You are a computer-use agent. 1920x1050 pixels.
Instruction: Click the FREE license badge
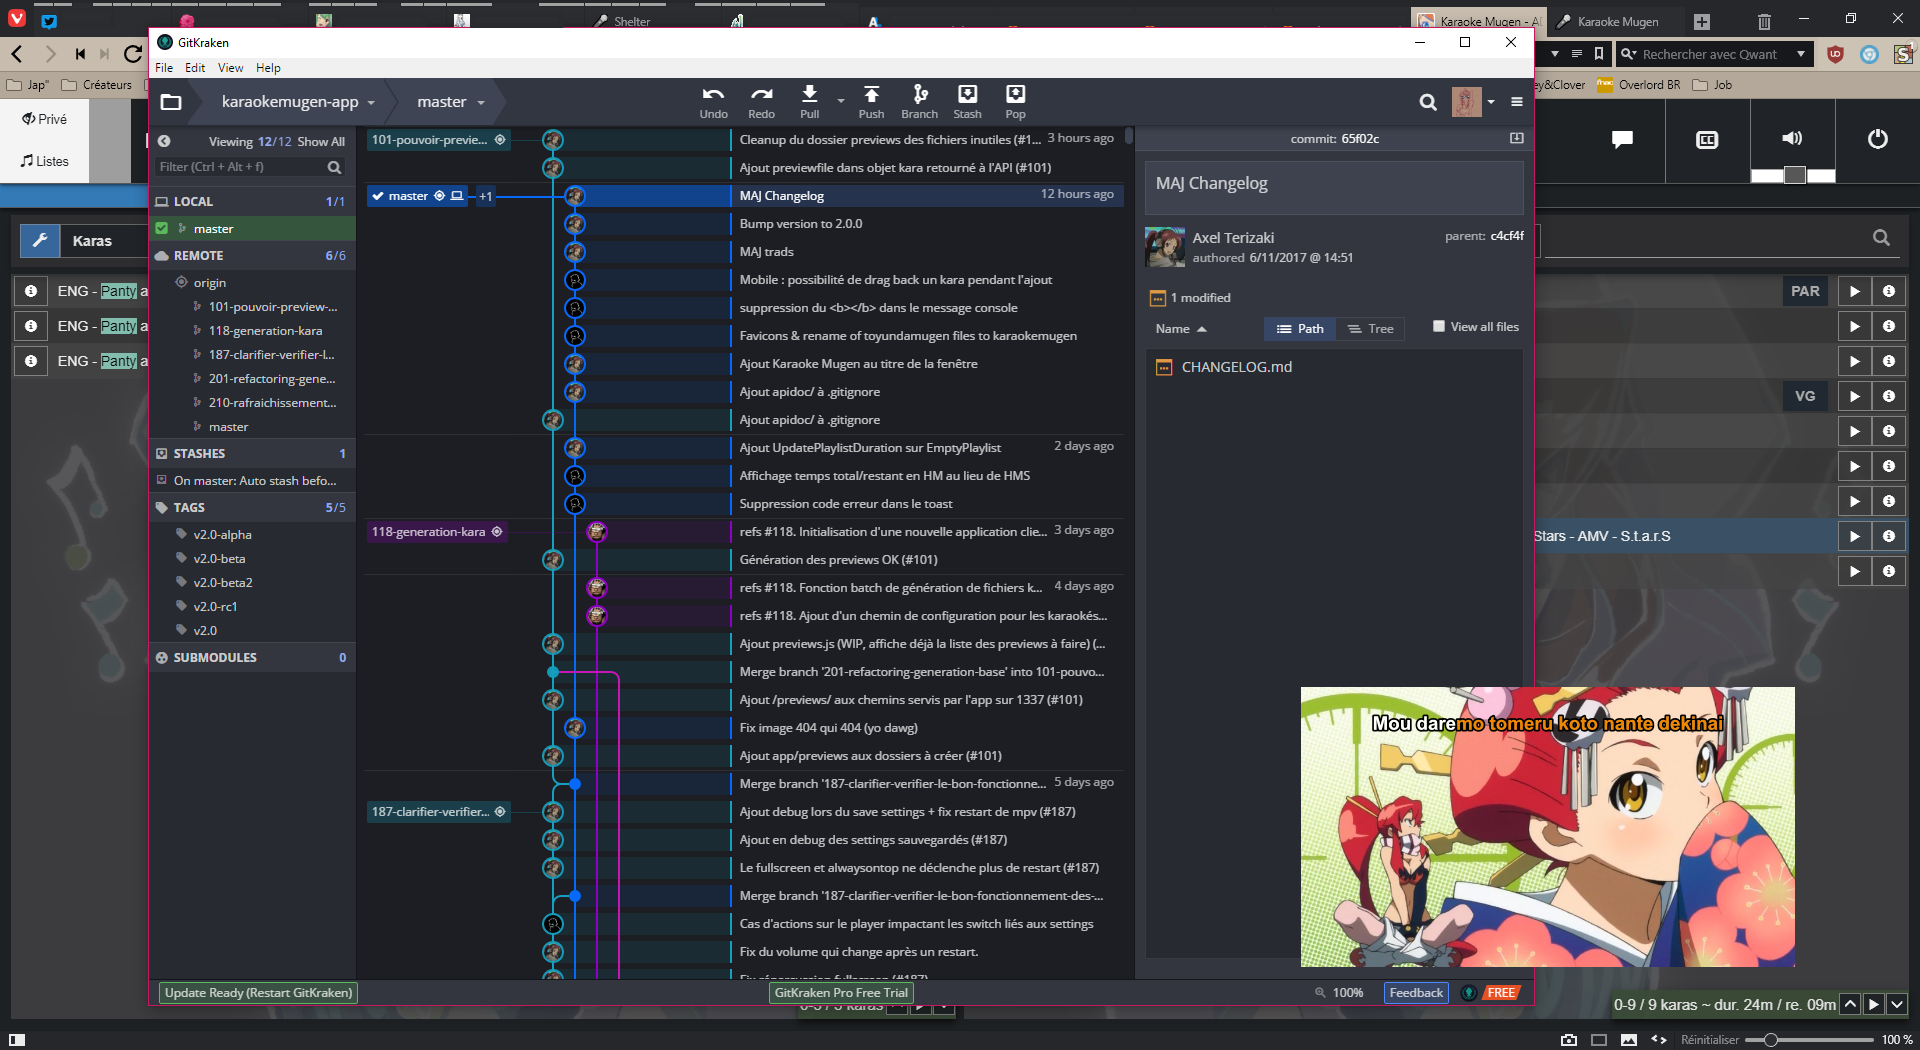coord(1501,993)
